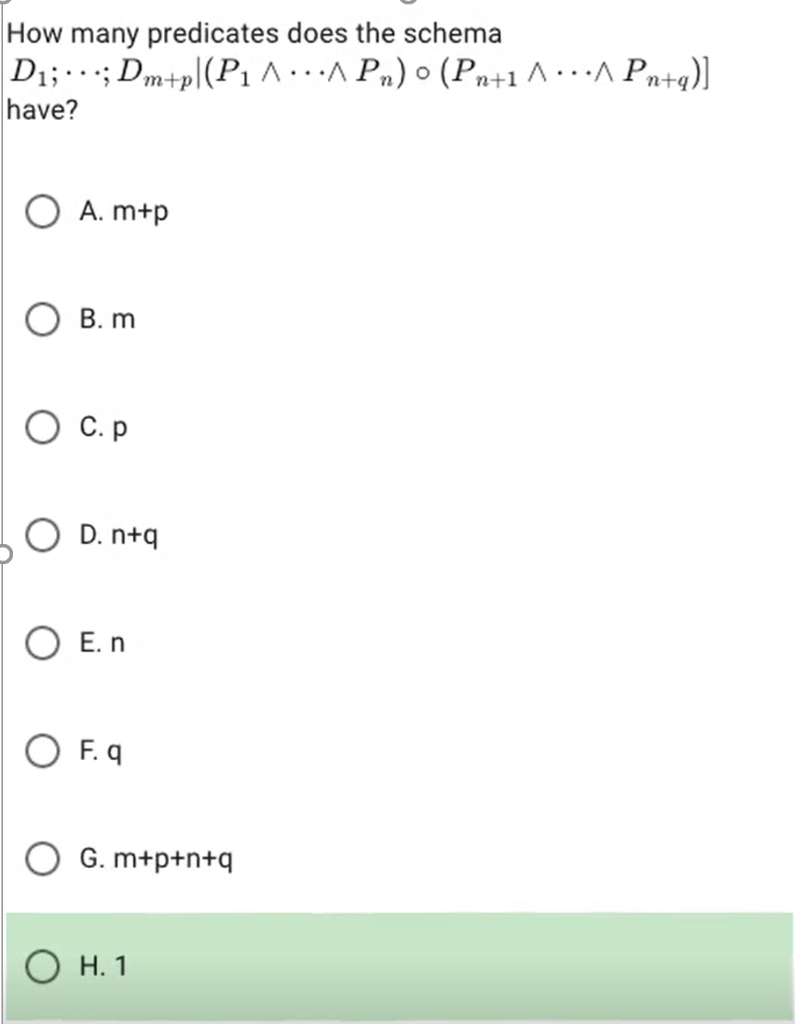Click the label text 'D. n+q'
The image size is (795, 1024).
pyautogui.click(x=118, y=535)
